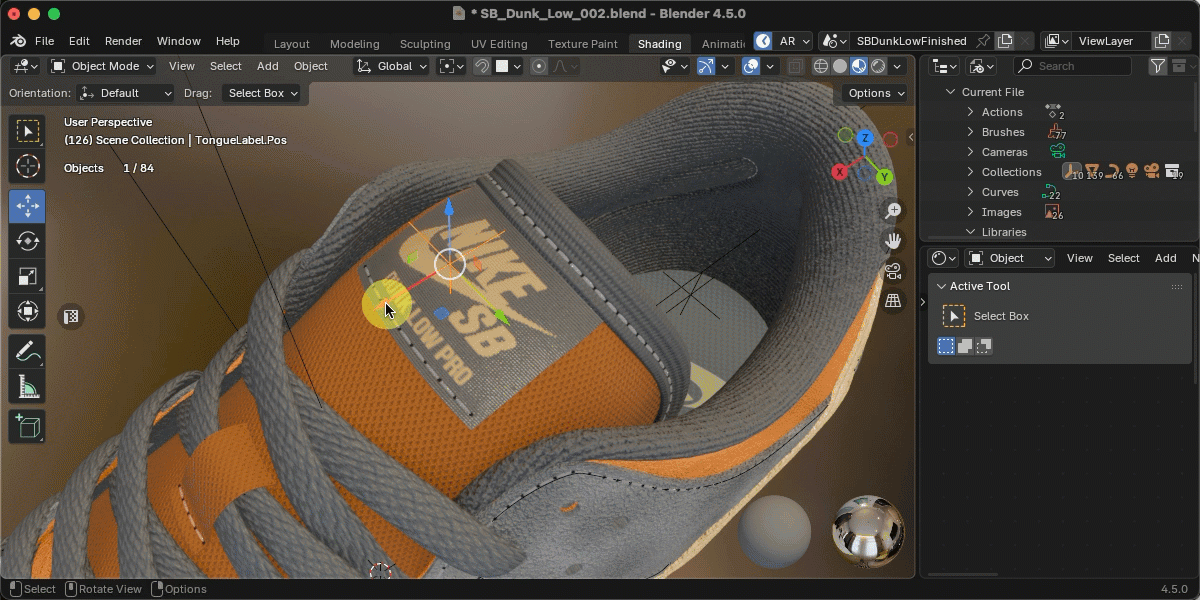
Task: Switch to solid viewport shading
Action: 840,66
